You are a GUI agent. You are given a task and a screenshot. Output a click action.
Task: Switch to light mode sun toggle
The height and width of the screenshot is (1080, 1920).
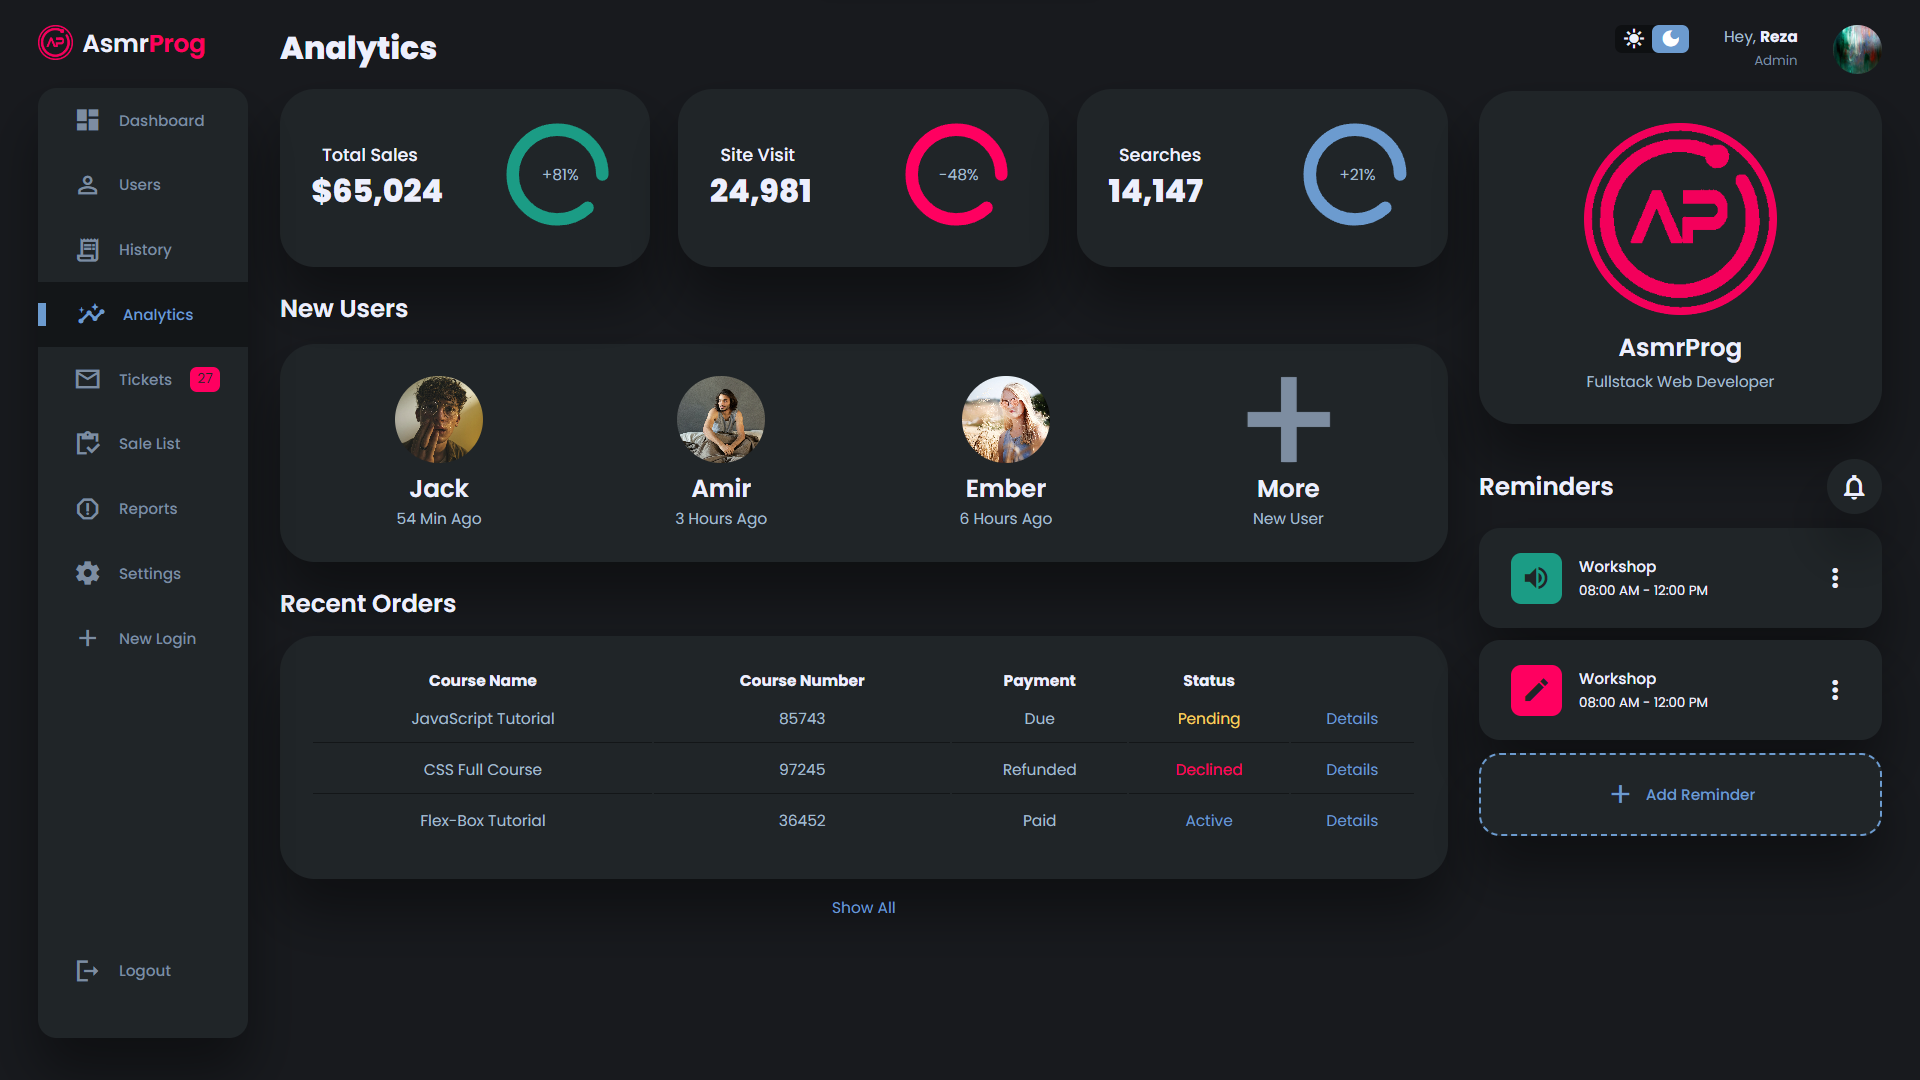click(x=1633, y=39)
